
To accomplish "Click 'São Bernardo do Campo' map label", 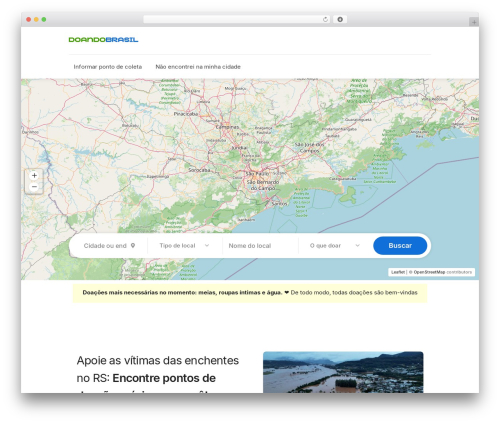I will pyautogui.click(x=263, y=185).
